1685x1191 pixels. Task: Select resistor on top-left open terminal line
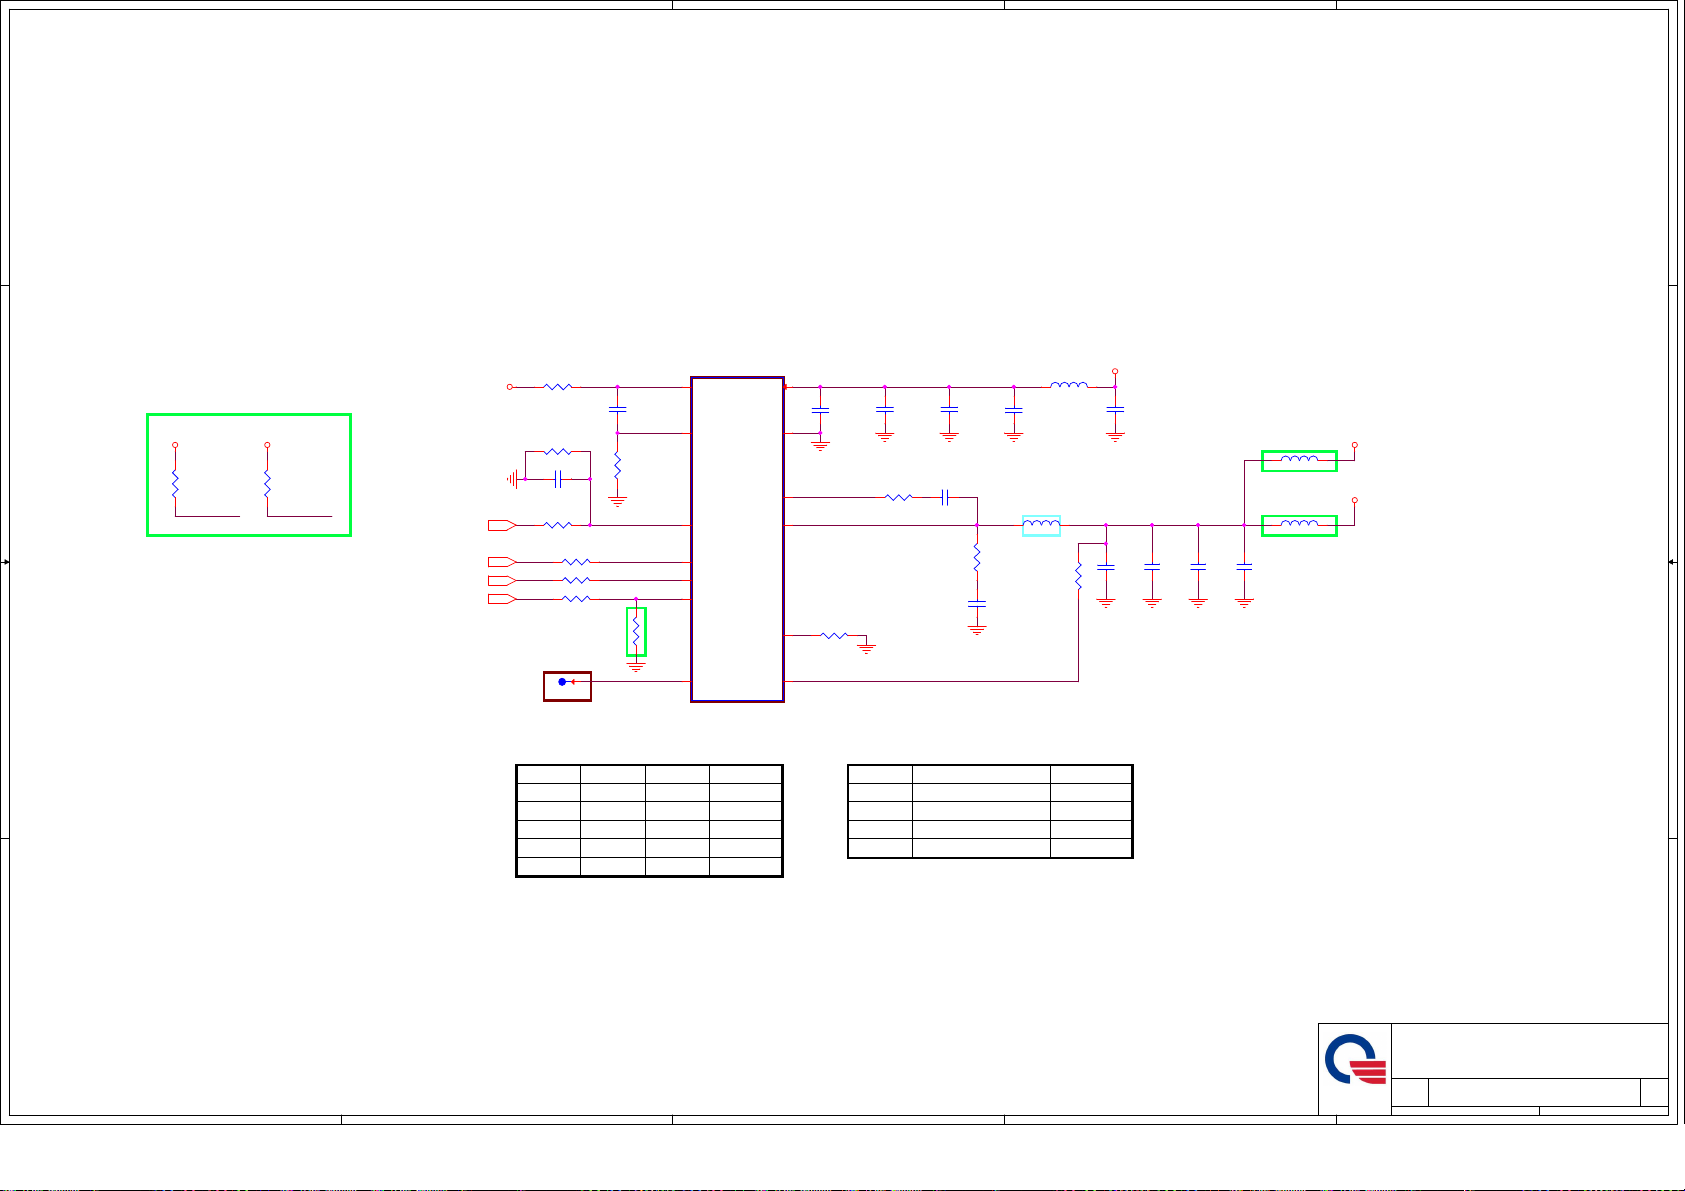pos(558,386)
